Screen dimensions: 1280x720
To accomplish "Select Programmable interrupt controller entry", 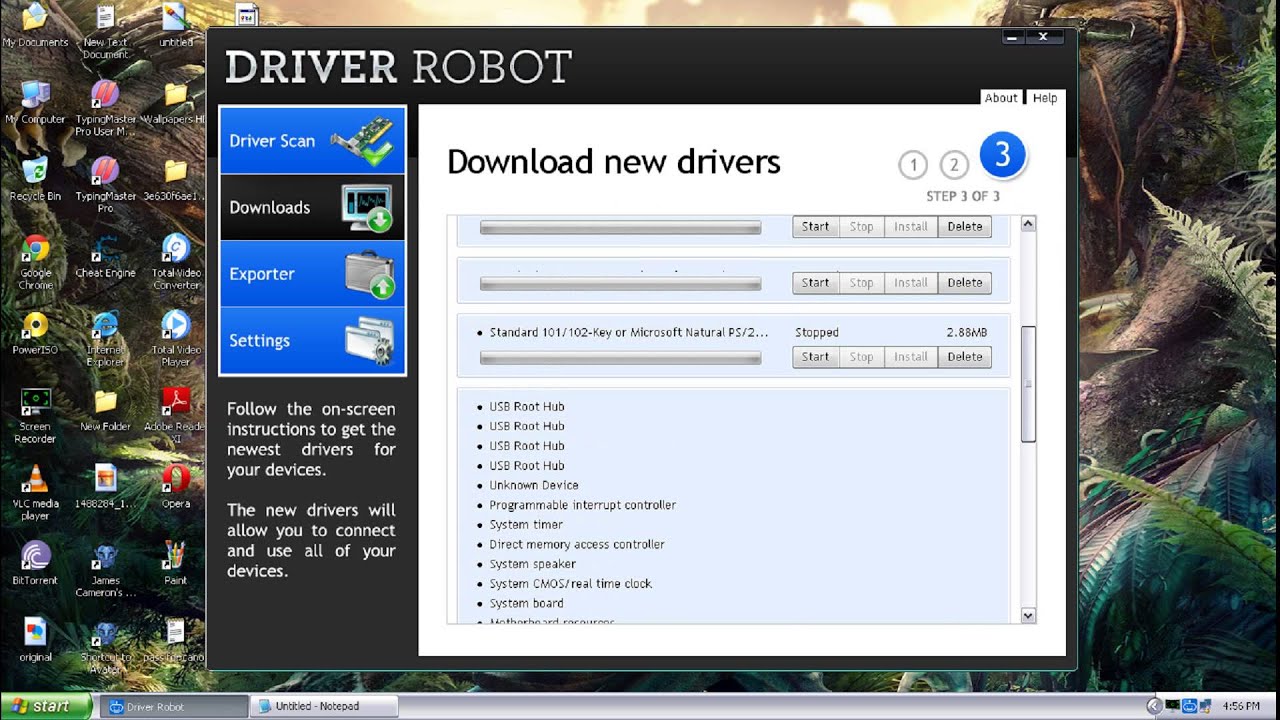I will coord(583,505).
